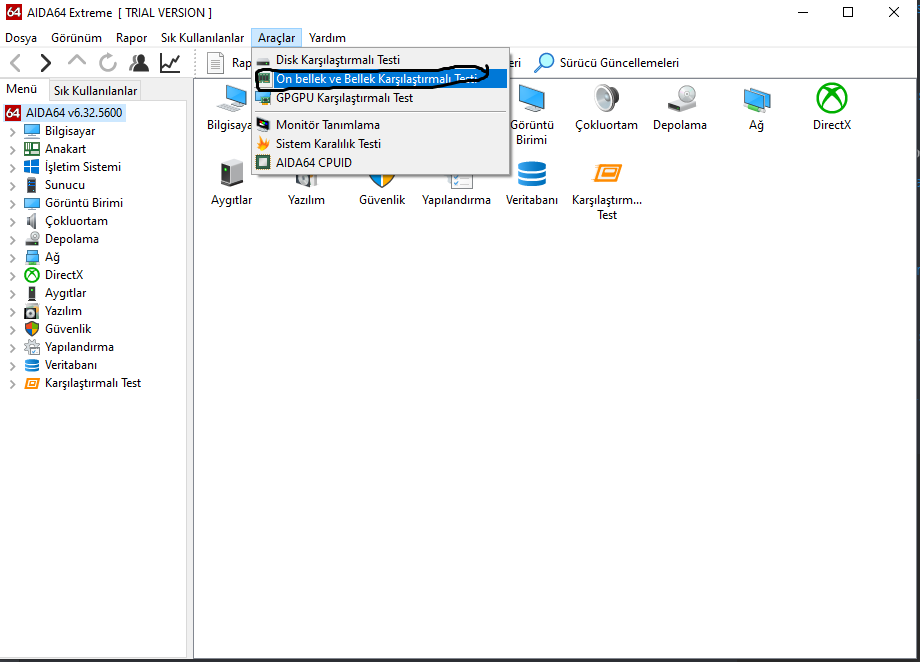Expand the Çokluortam tree node
Viewport: 920px width, 662px height.
coord(12,222)
